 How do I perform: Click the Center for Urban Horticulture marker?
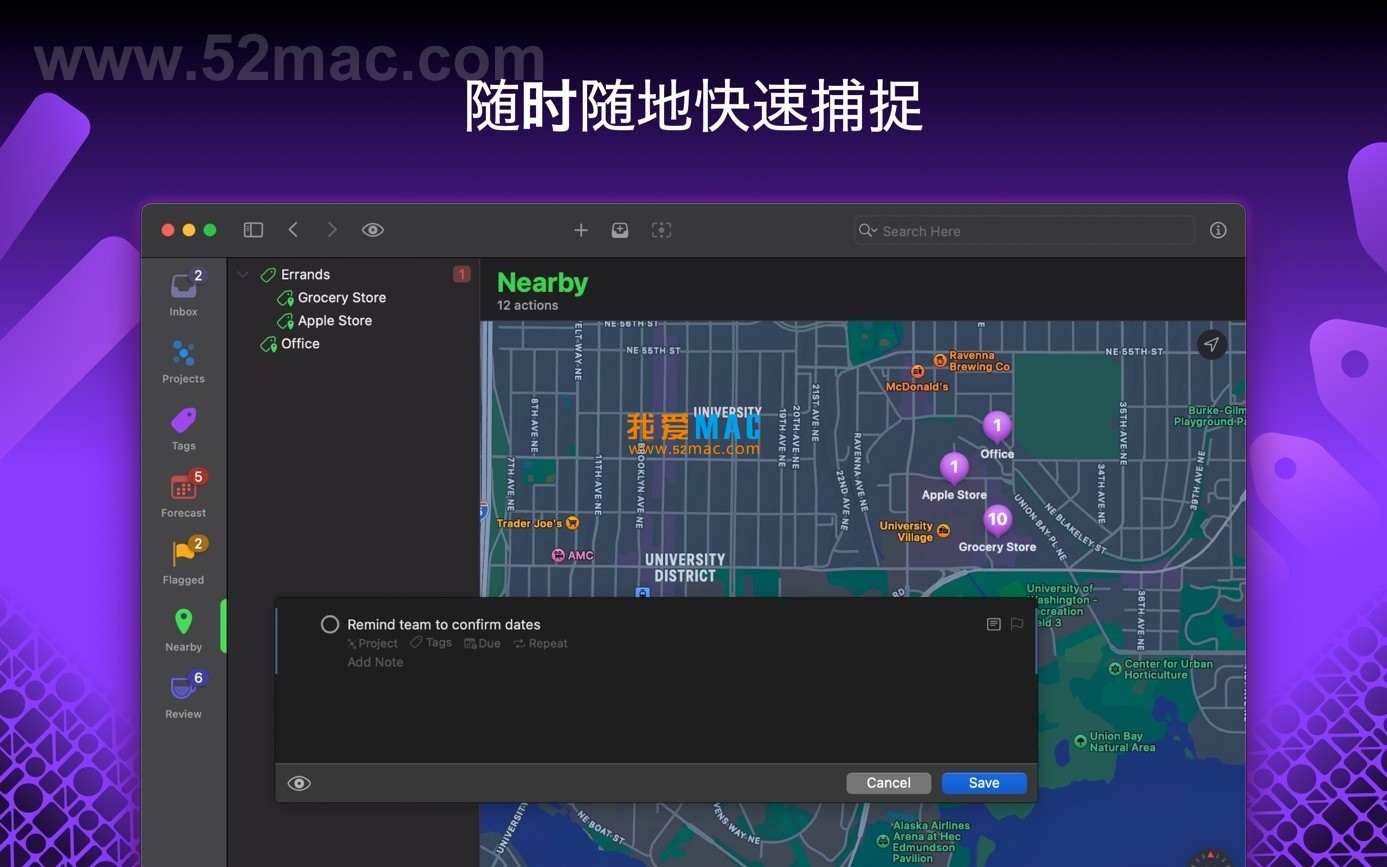[x=1114, y=668]
